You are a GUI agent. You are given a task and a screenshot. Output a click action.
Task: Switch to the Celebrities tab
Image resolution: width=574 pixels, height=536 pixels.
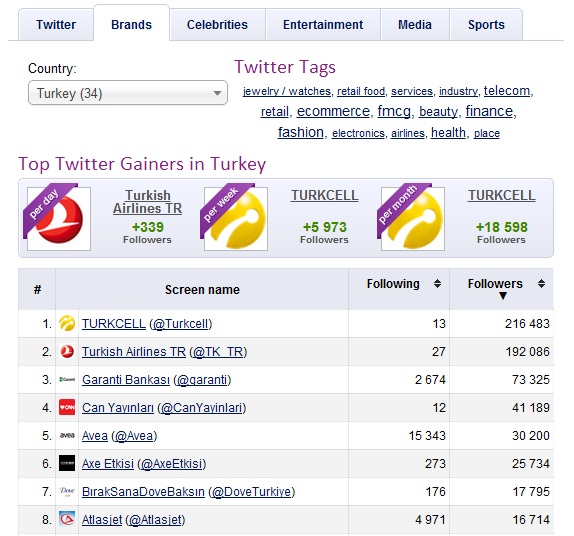pyautogui.click(x=217, y=25)
